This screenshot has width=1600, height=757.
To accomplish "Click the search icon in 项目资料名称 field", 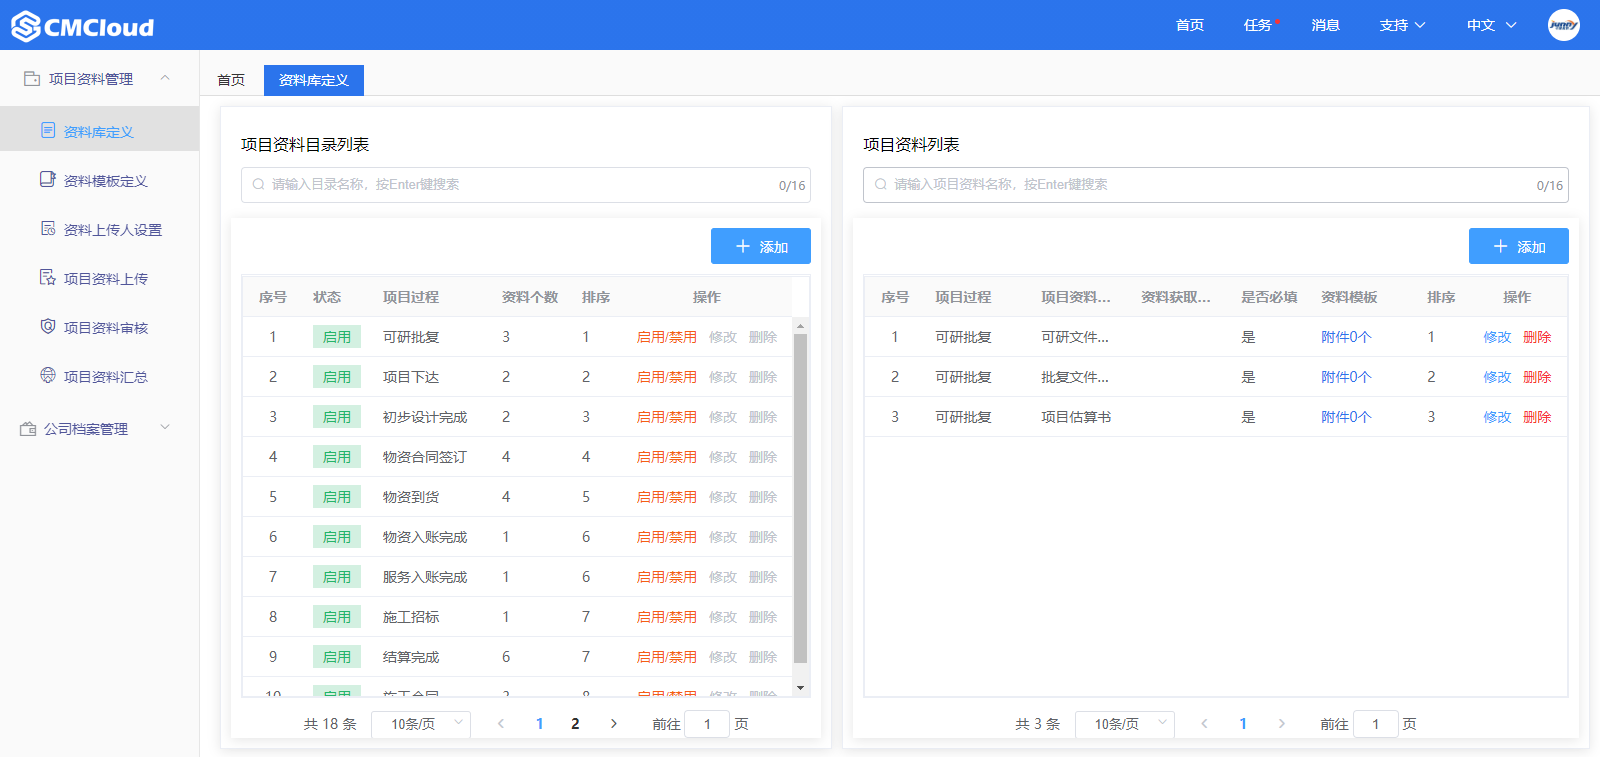I will 881,184.
